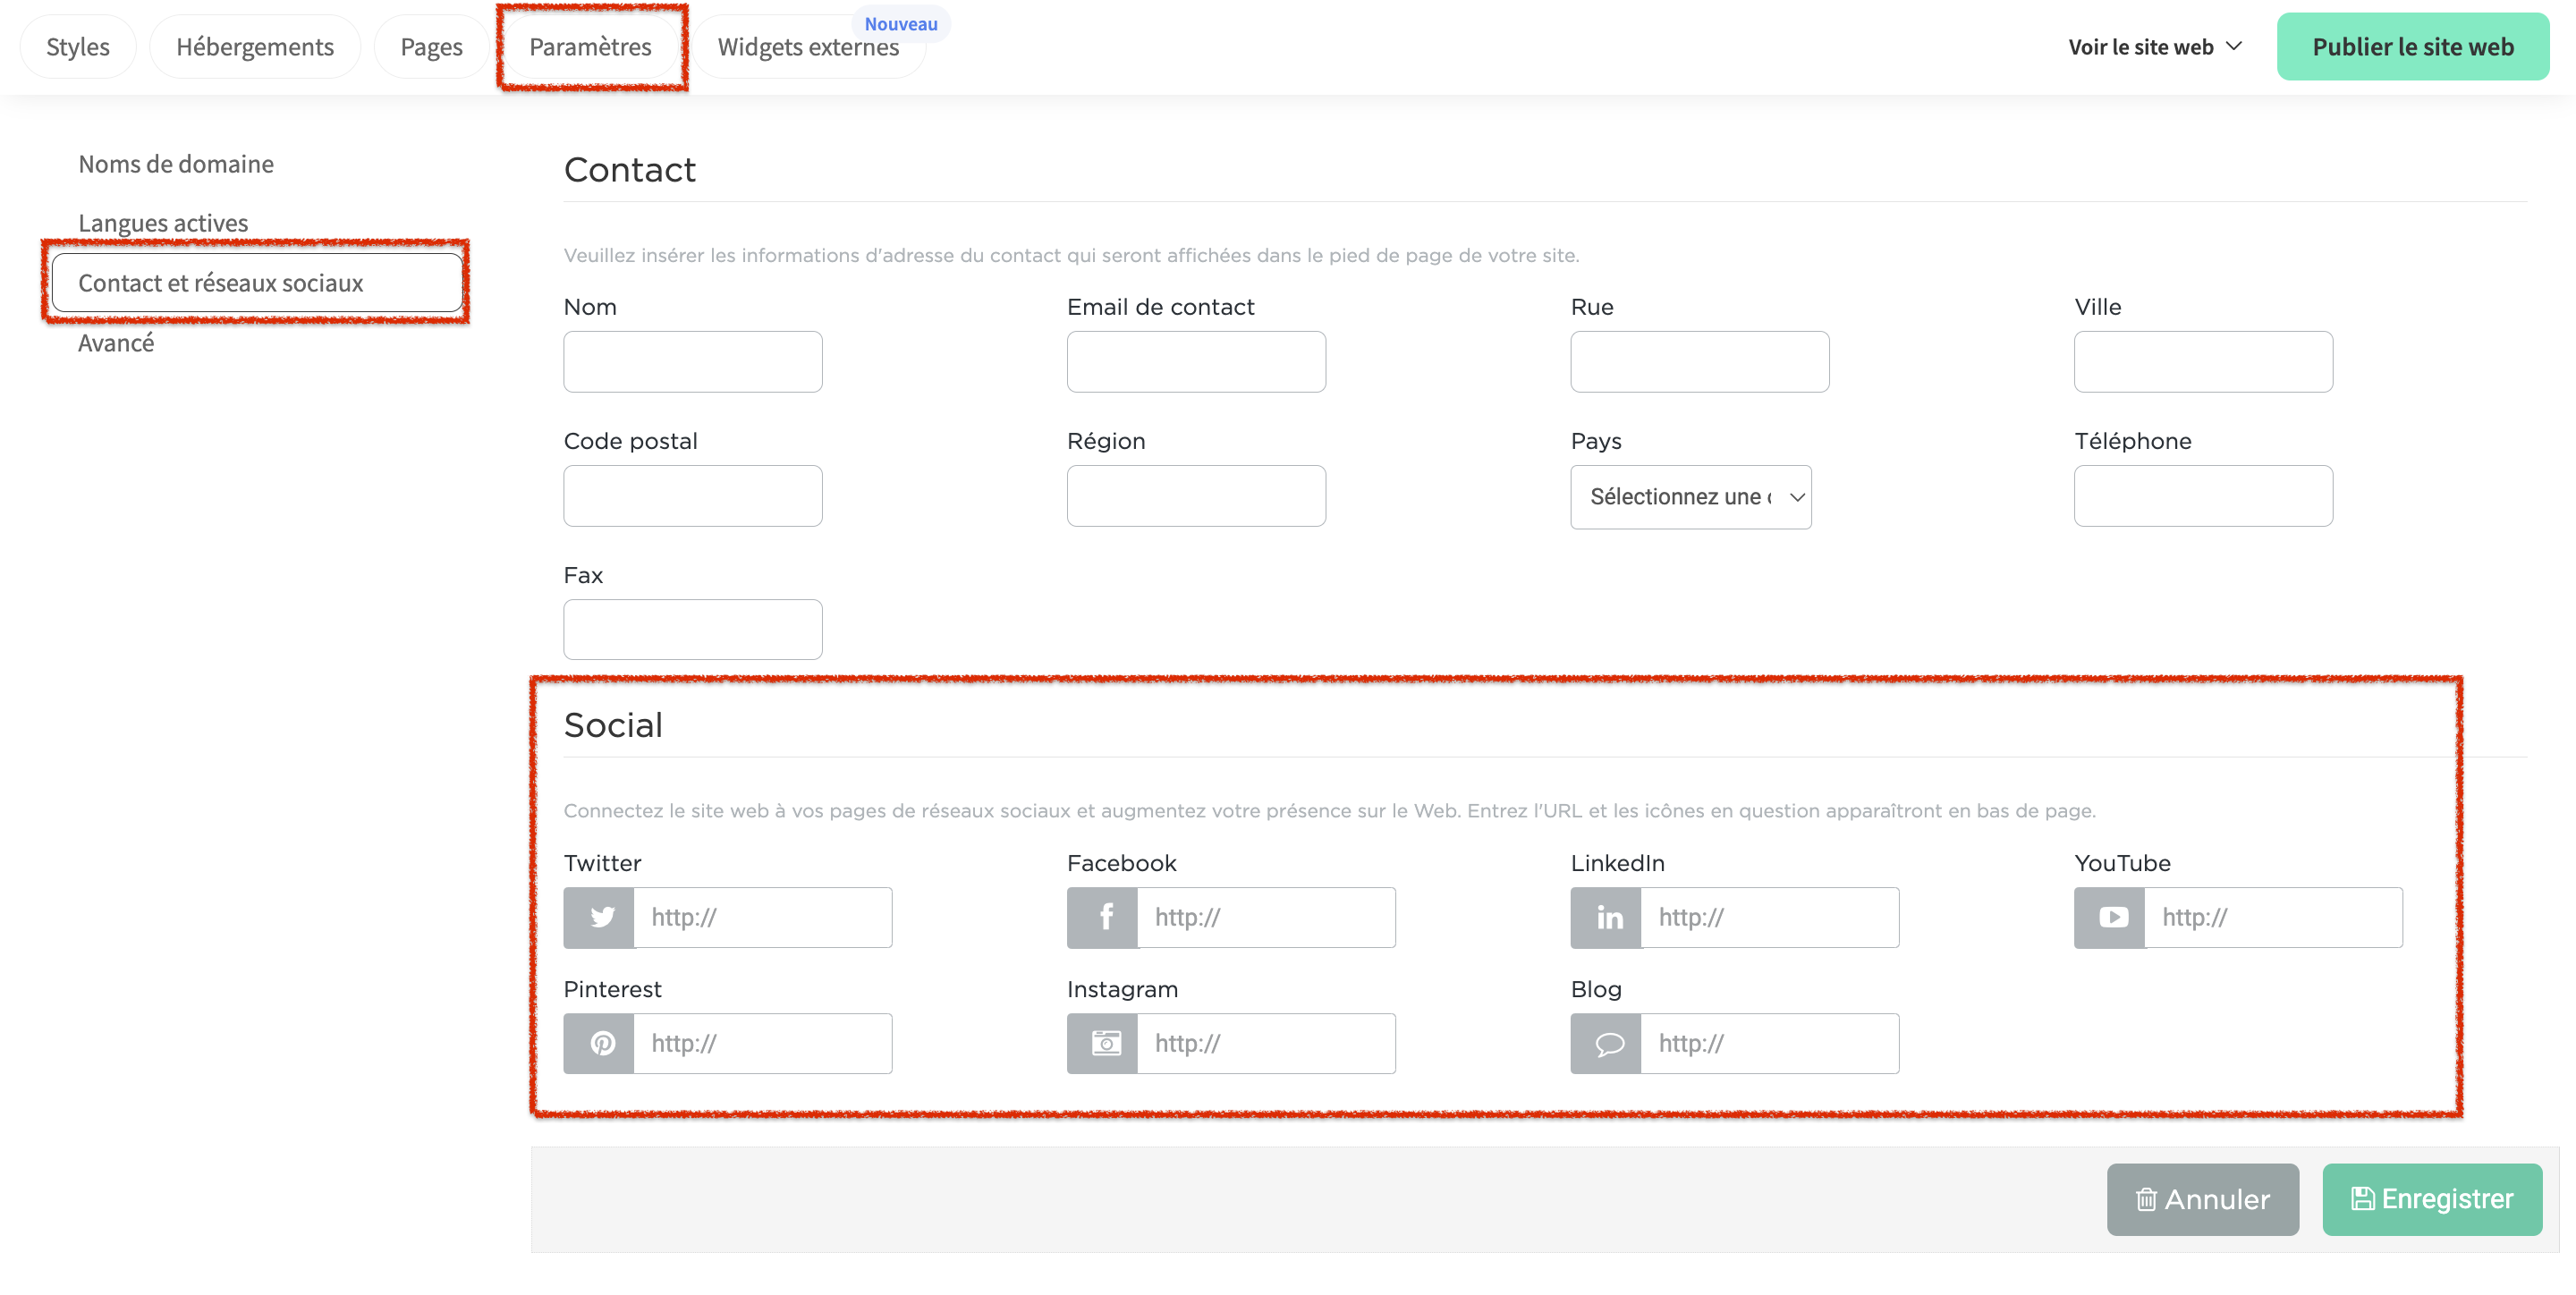Image resolution: width=2576 pixels, height=1295 pixels.
Task: Expand the Voir le site web menu
Action: pos(2155,47)
